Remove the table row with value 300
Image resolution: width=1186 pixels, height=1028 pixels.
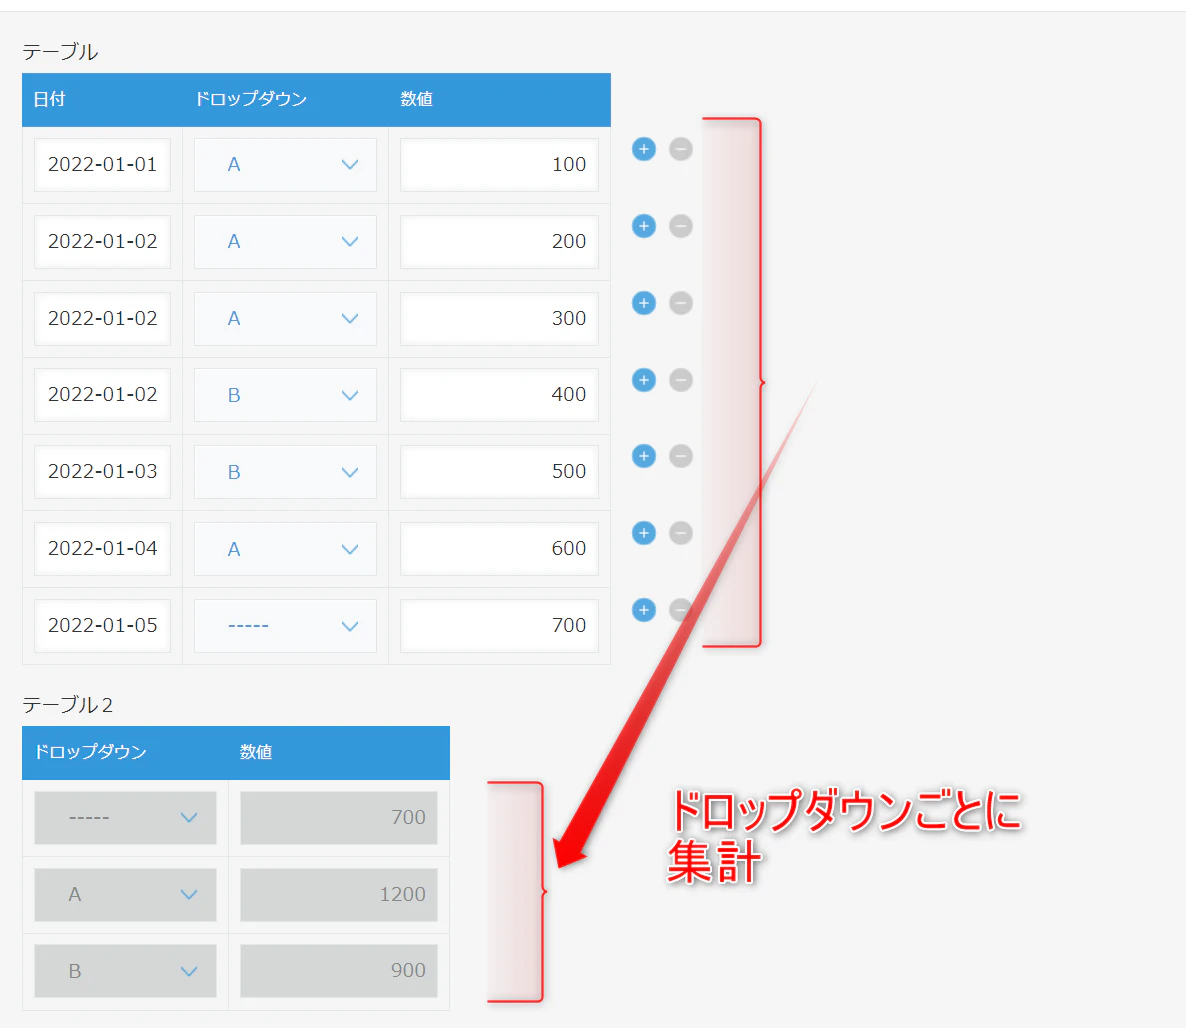681,303
